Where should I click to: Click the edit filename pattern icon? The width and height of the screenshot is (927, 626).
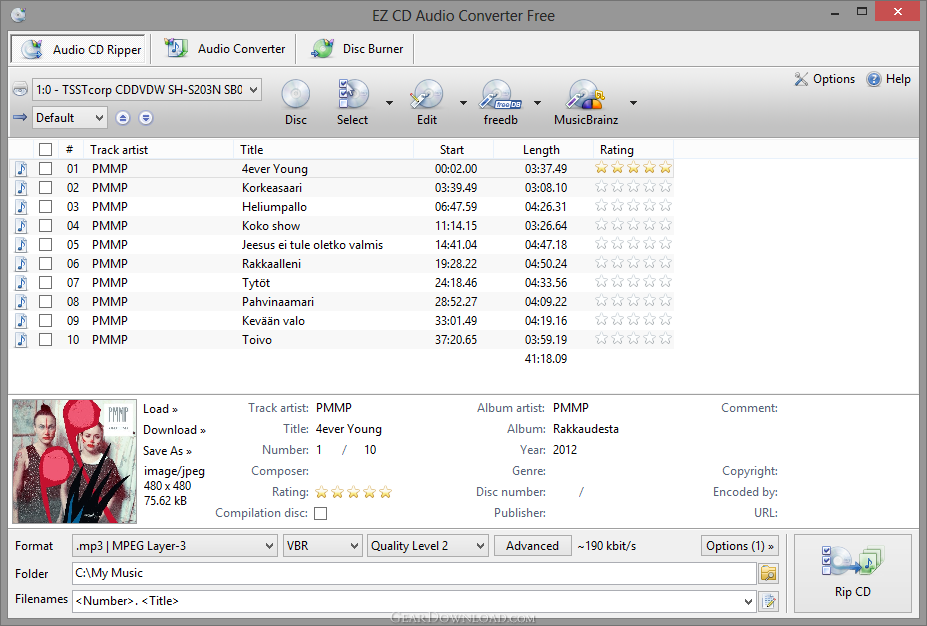pyautogui.click(x=769, y=601)
